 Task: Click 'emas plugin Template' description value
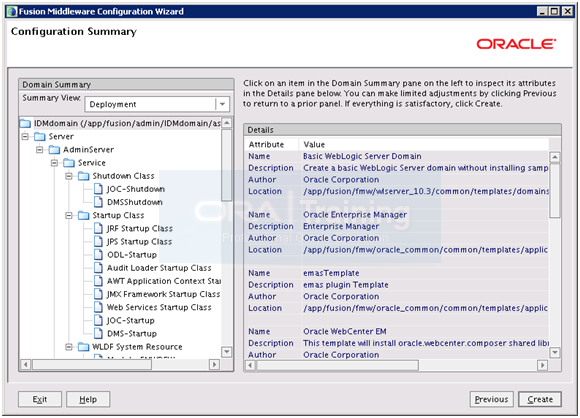345,285
